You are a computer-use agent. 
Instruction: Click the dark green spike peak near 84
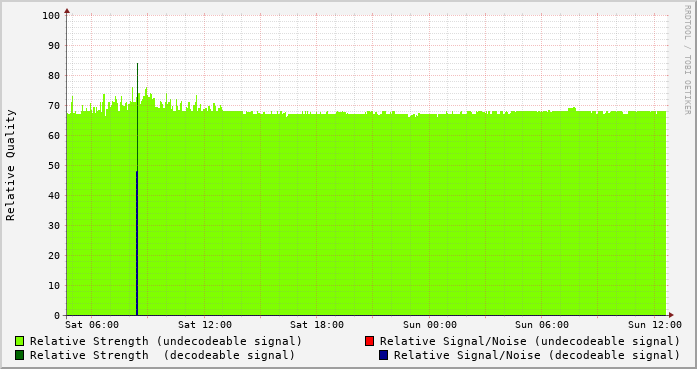click(137, 64)
